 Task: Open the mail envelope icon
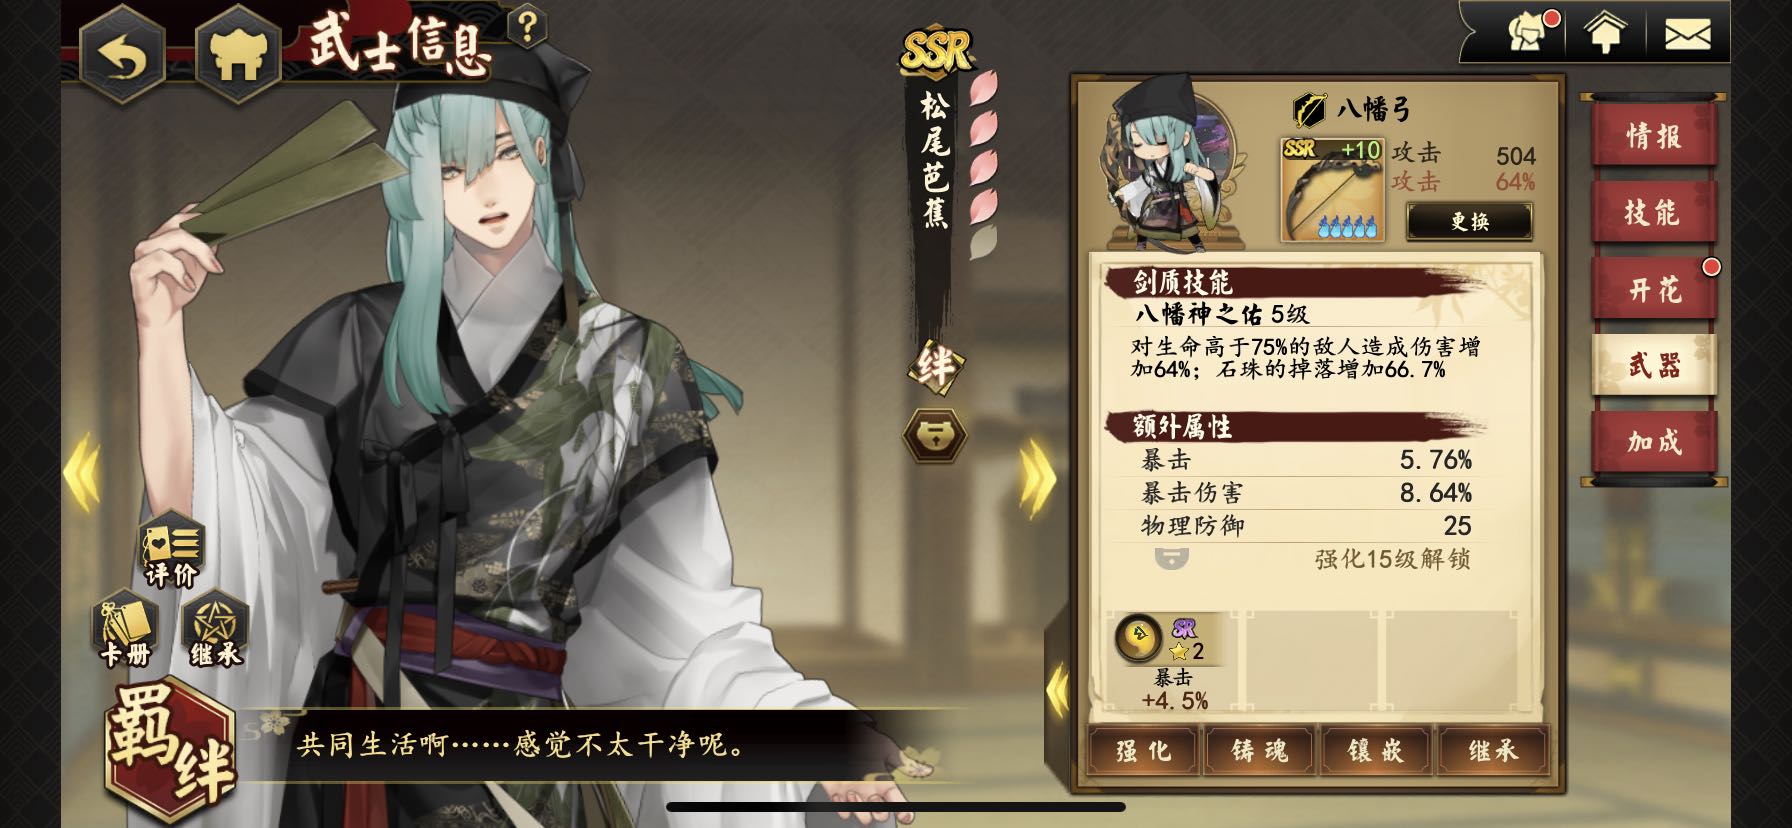coord(1687,35)
